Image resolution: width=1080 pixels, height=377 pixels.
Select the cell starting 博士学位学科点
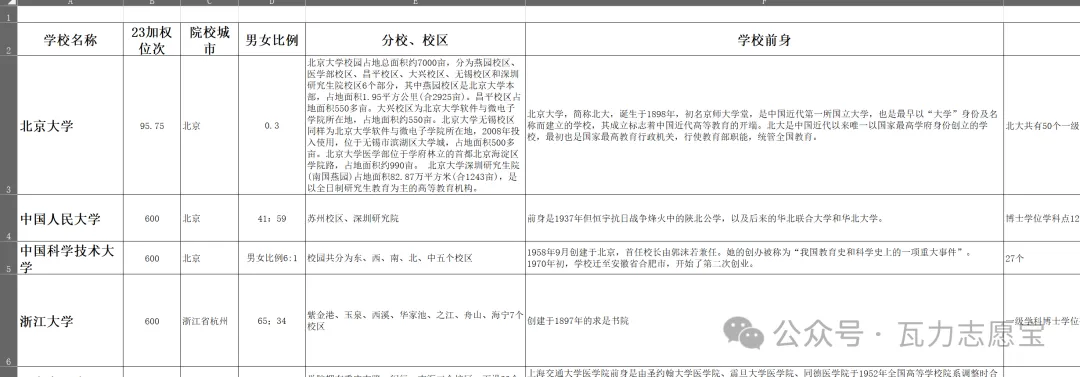[x=1041, y=218]
